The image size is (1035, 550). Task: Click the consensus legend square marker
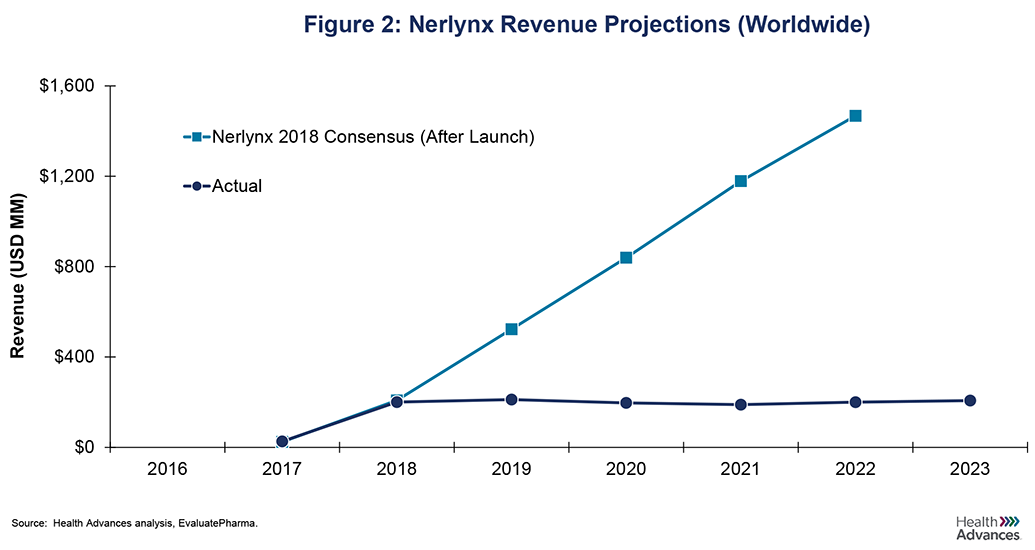[x=197, y=137]
